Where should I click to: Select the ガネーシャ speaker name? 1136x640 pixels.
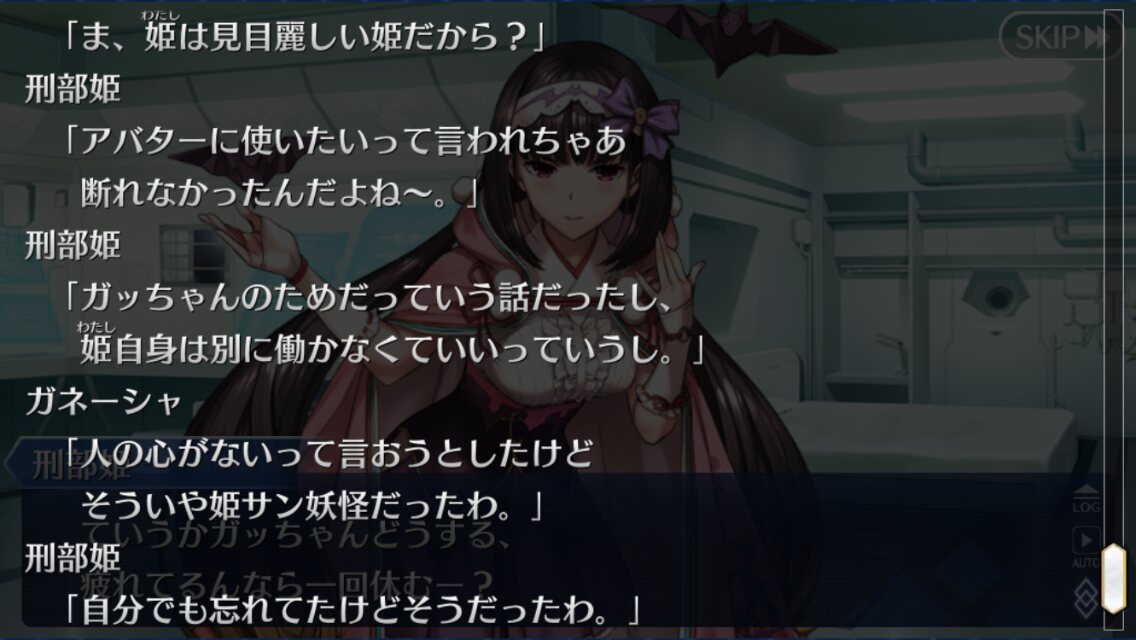103,402
